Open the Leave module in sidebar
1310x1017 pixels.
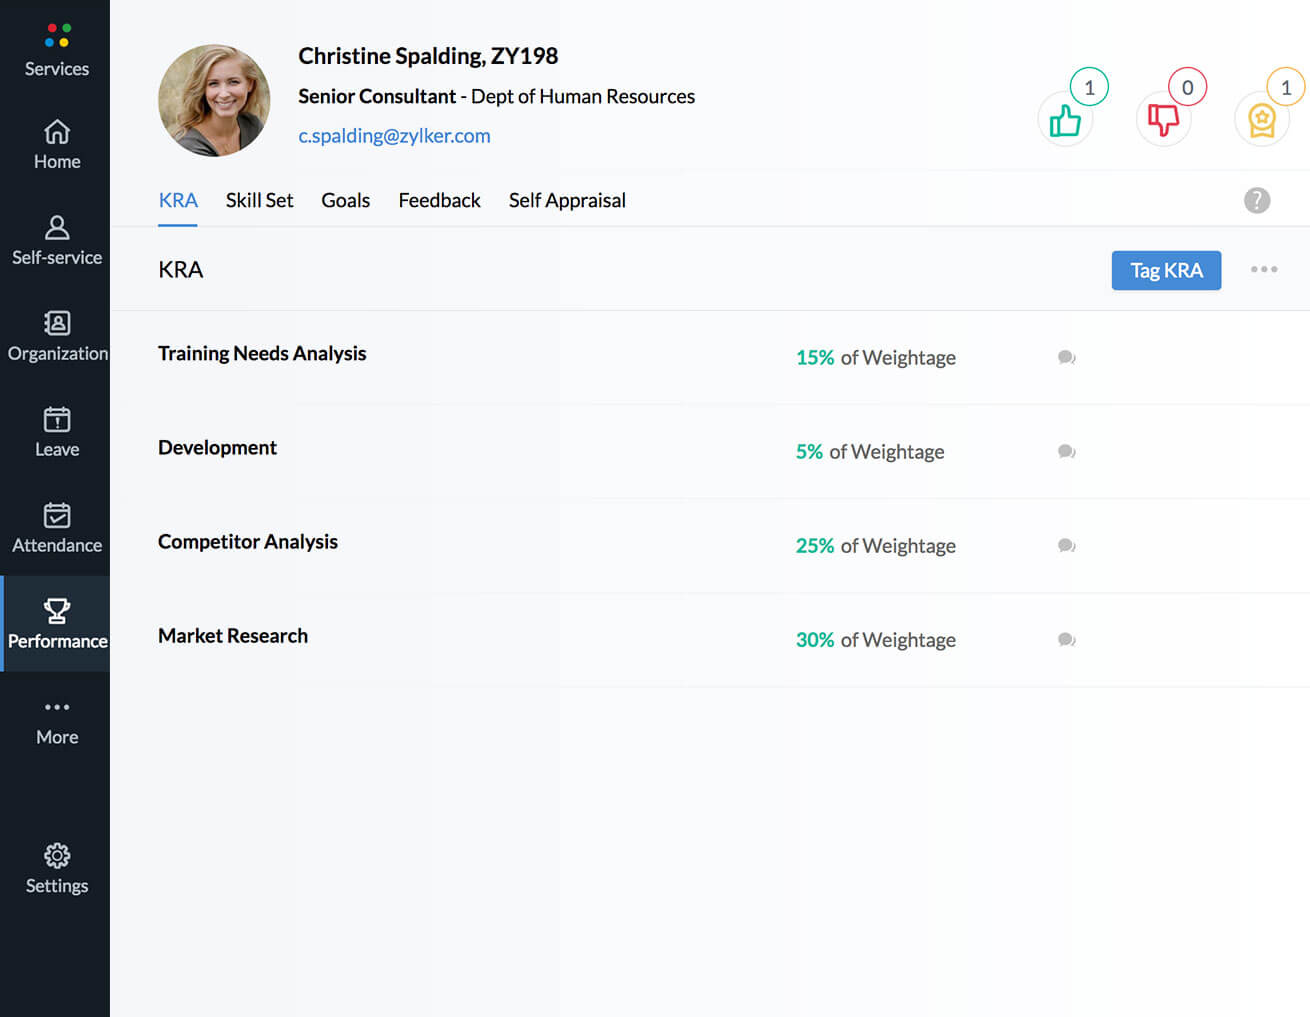coord(57,432)
